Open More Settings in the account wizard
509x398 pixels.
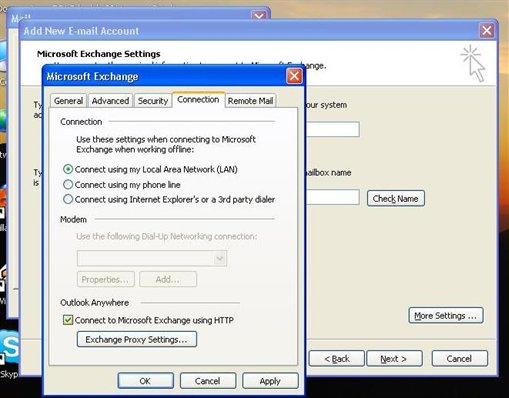point(446,316)
